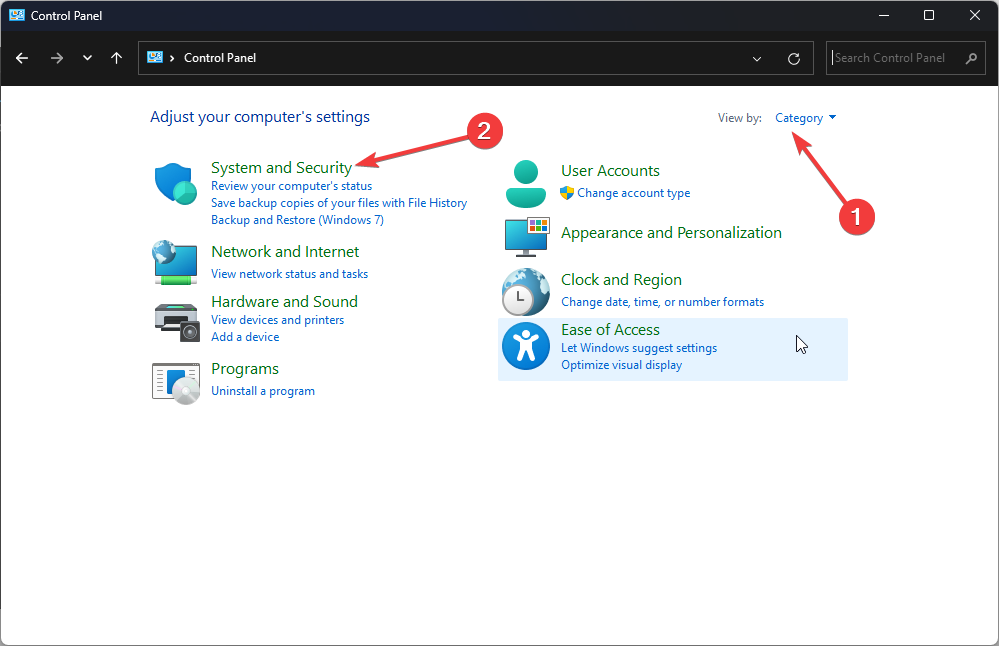Open the Network and Internet globe icon
Image resolution: width=999 pixels, height=646 pixels.
(175, 262)
